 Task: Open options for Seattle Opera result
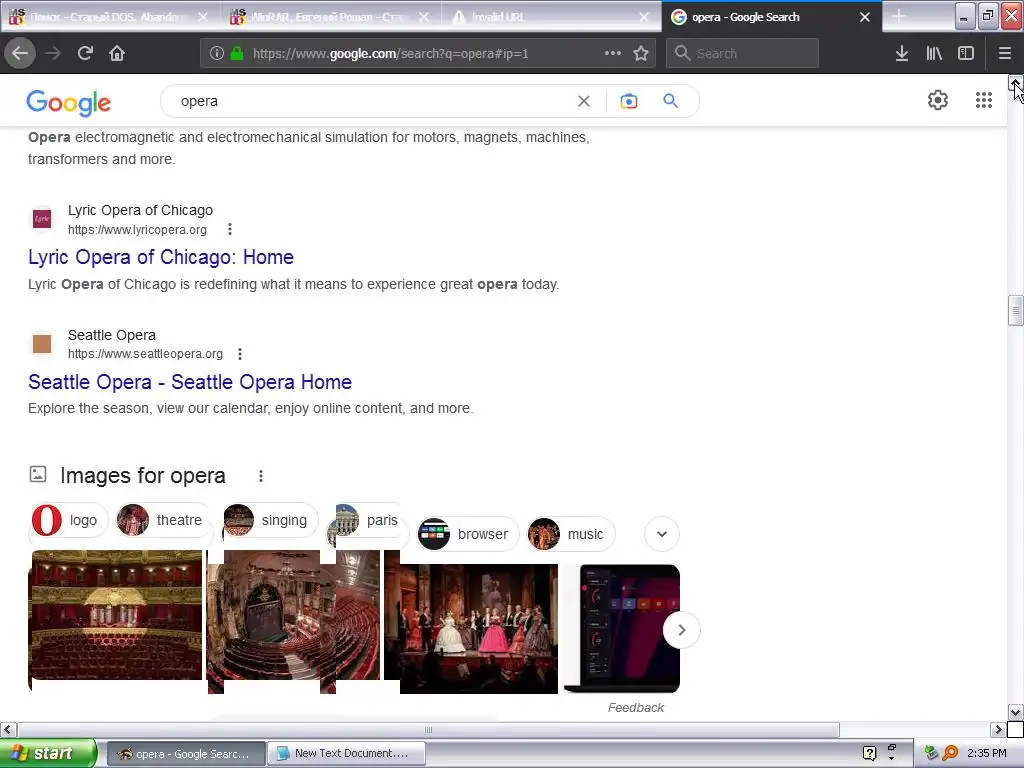coord(240,354)
